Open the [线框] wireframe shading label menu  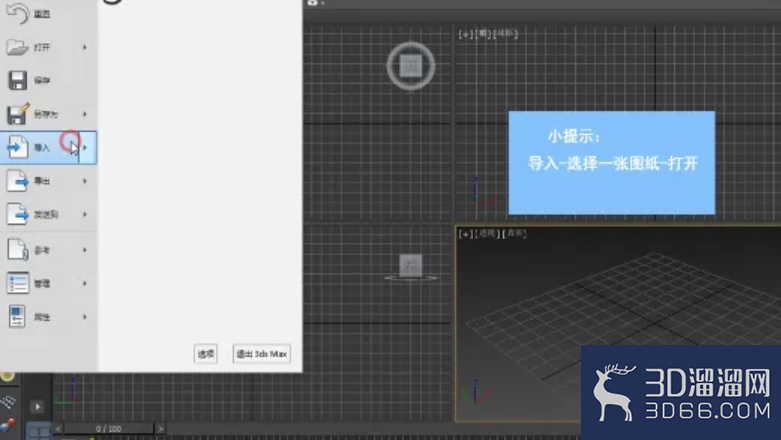point(505,34)
